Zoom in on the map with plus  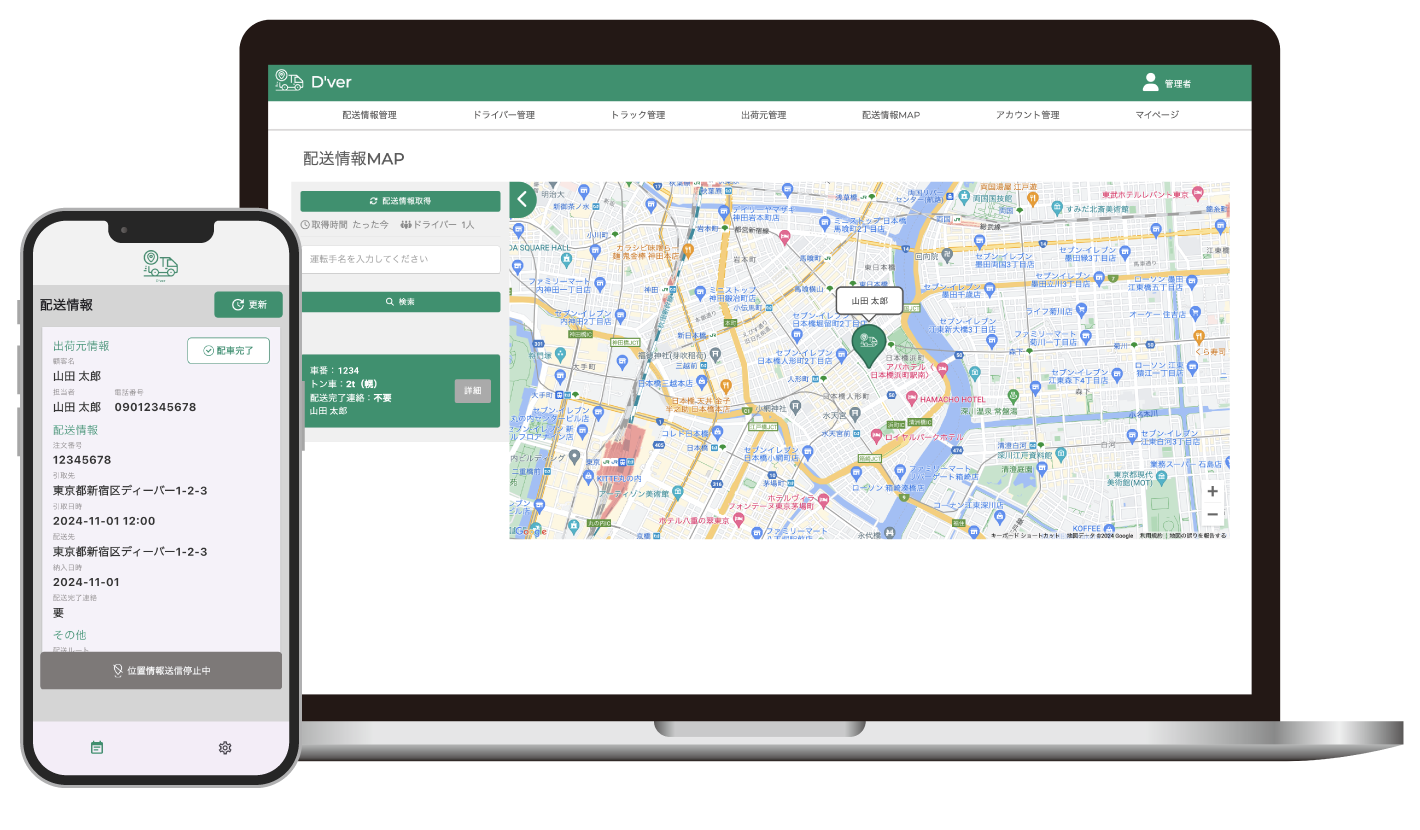pos(1212,492)
